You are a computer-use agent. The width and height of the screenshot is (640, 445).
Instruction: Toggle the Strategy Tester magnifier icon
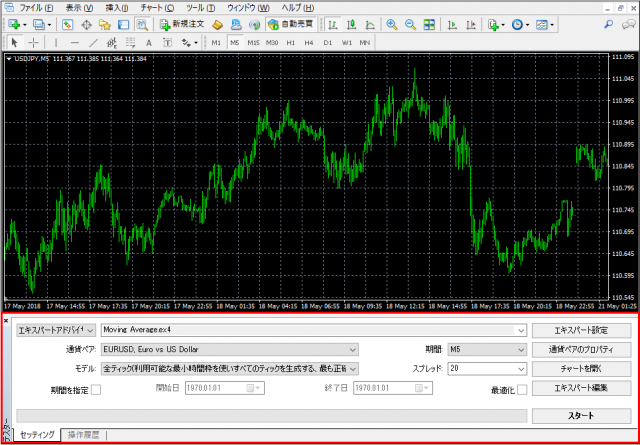[x=142, y=24]
